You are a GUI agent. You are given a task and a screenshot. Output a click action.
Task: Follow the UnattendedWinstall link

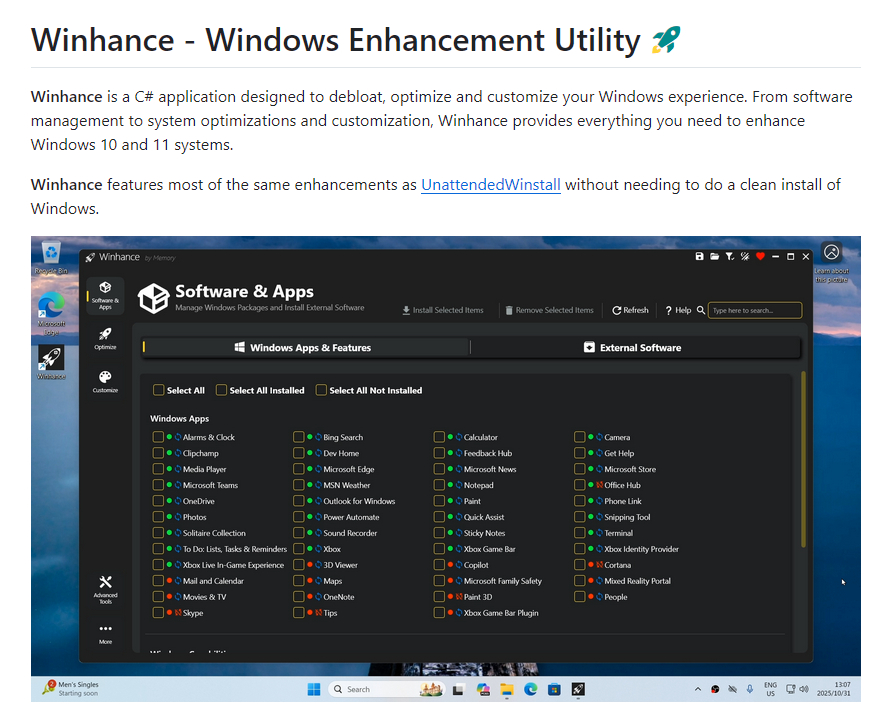point(490,184)
